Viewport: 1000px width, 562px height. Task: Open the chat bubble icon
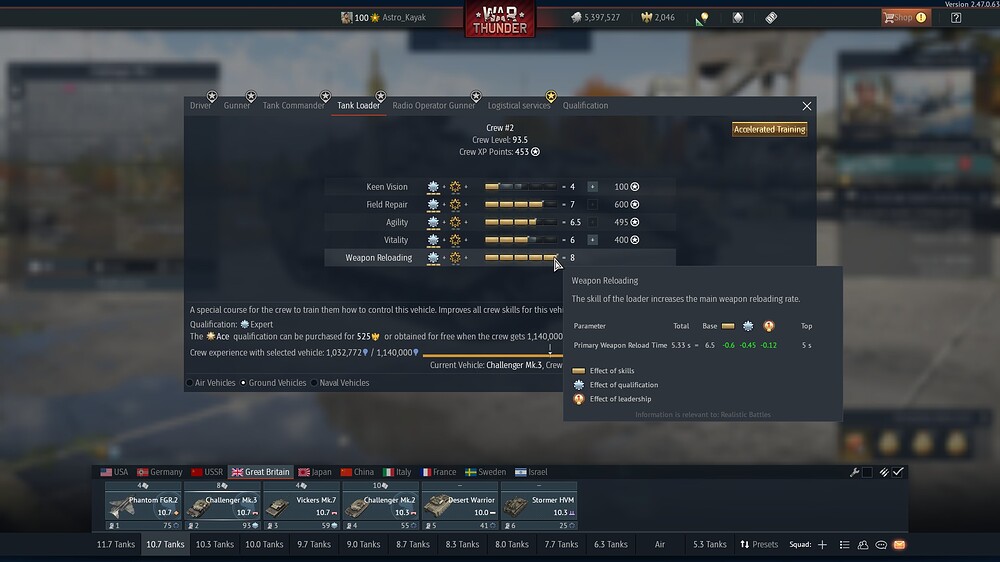[881, 545]
